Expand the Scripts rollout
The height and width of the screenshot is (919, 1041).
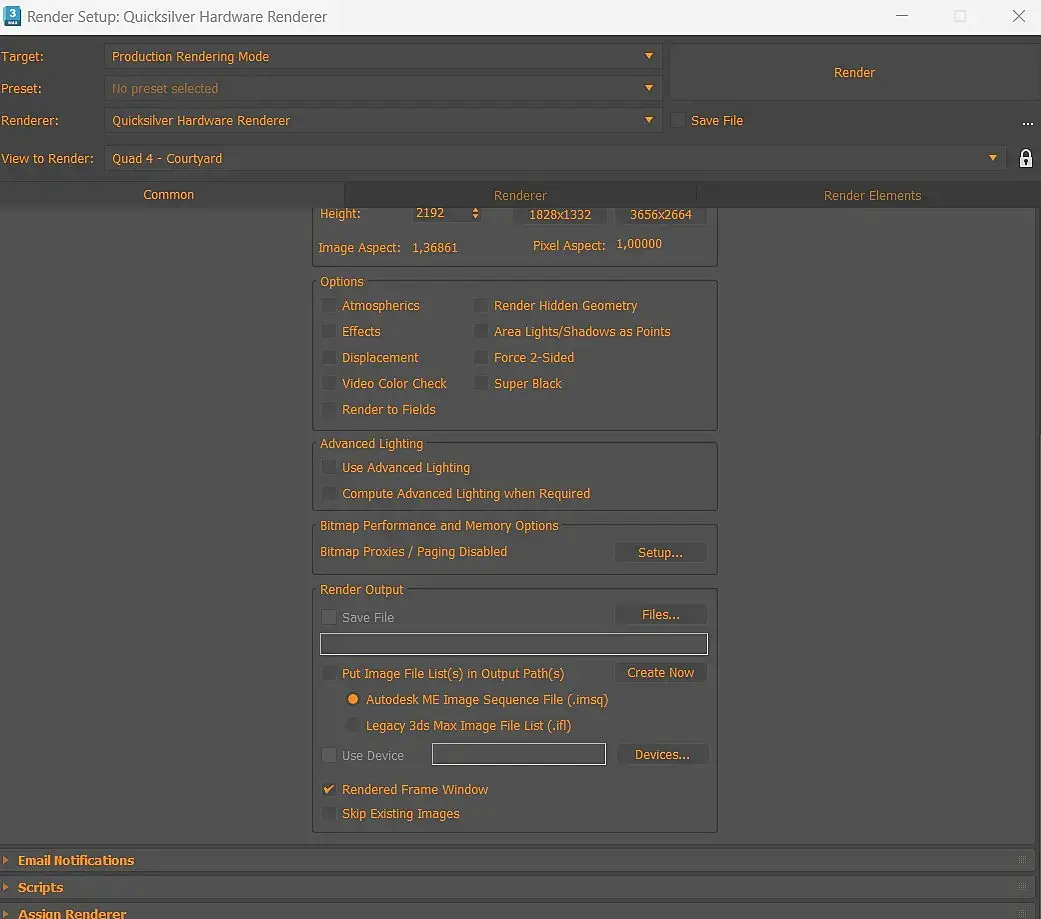[518, 887]
